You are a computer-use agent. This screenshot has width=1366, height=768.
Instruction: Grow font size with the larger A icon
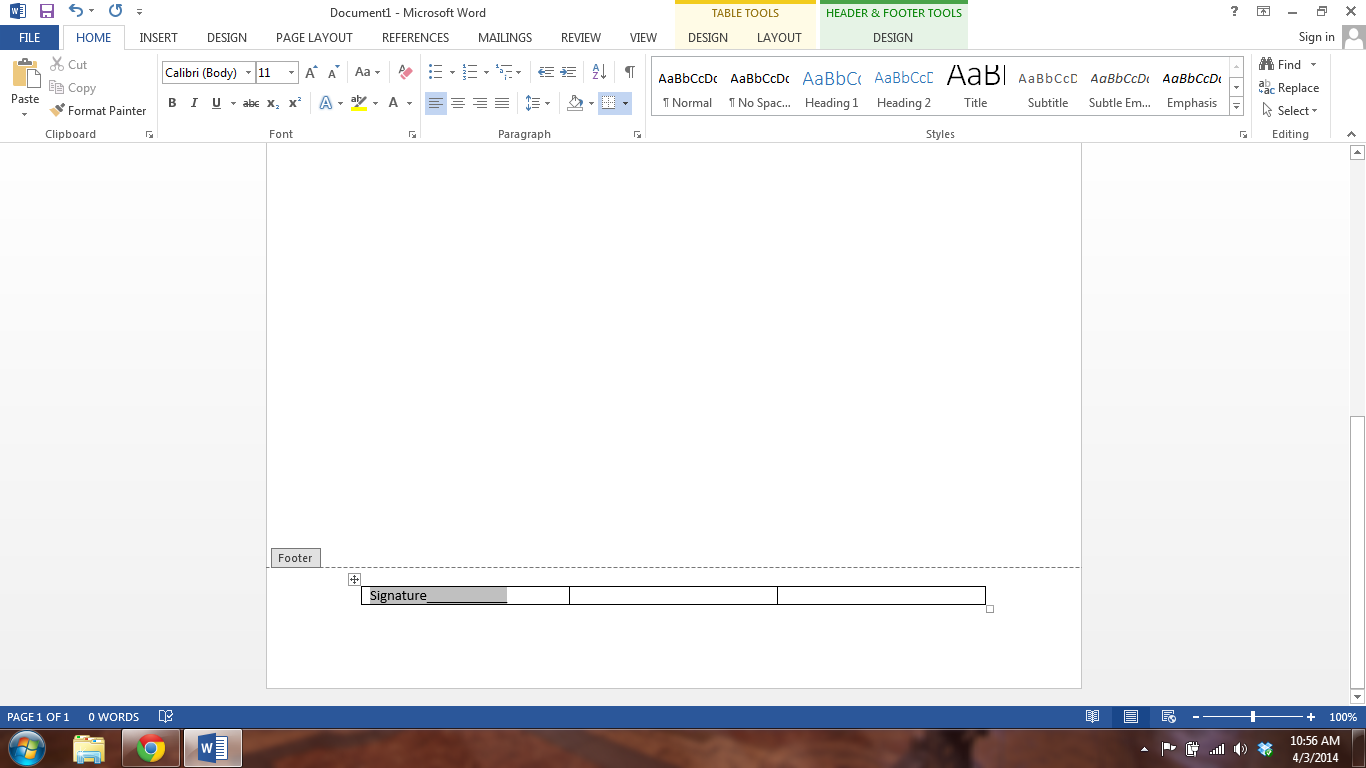click(311, 72)
